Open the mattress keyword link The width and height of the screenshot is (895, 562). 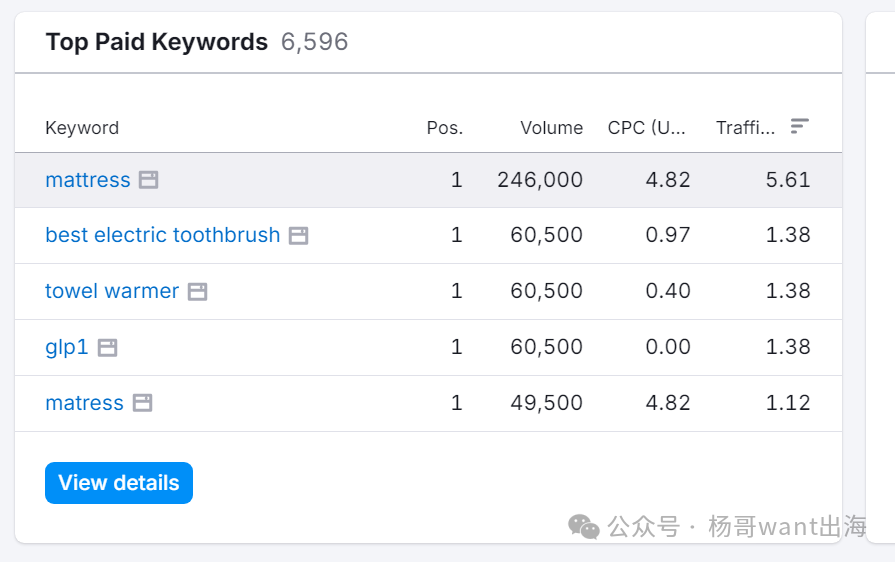point(88,180)
